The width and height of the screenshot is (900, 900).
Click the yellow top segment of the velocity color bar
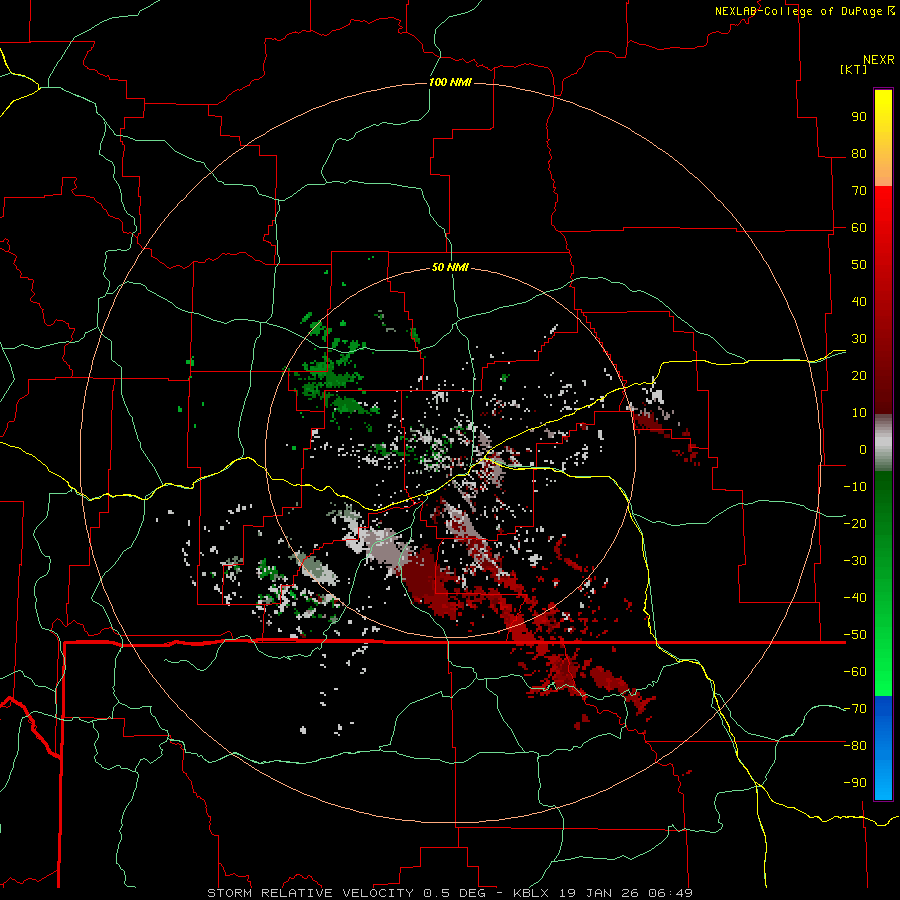coord(883,138)
